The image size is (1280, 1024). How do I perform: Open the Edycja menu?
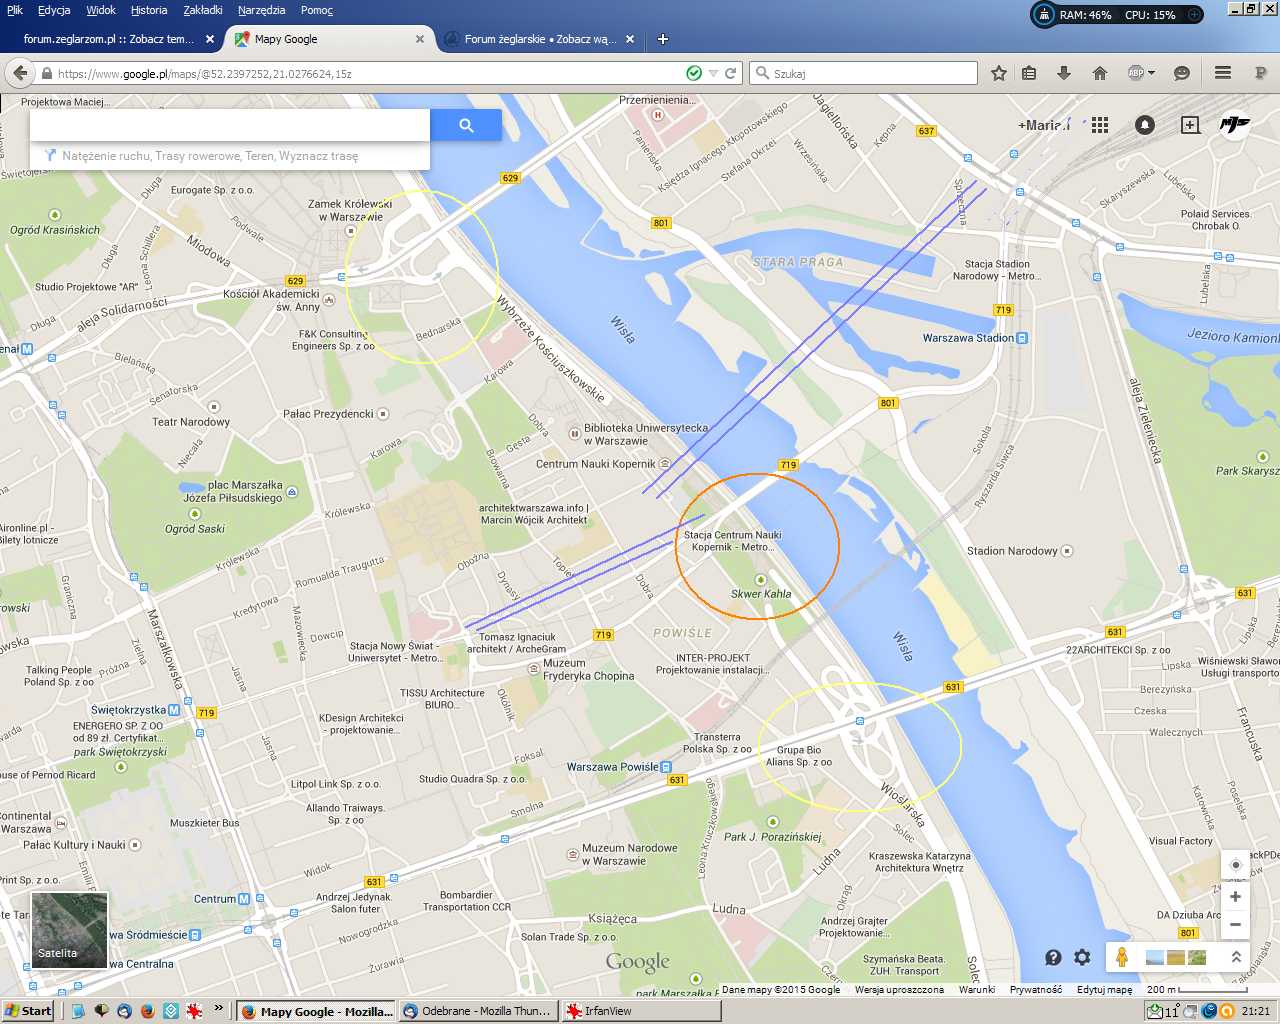54,10
